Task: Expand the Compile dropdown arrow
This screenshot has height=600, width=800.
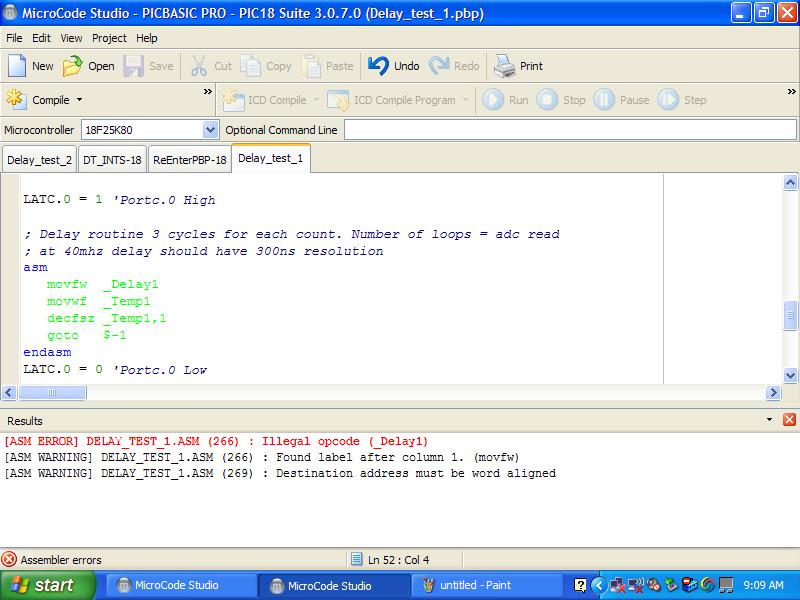Action: (80, 100)
